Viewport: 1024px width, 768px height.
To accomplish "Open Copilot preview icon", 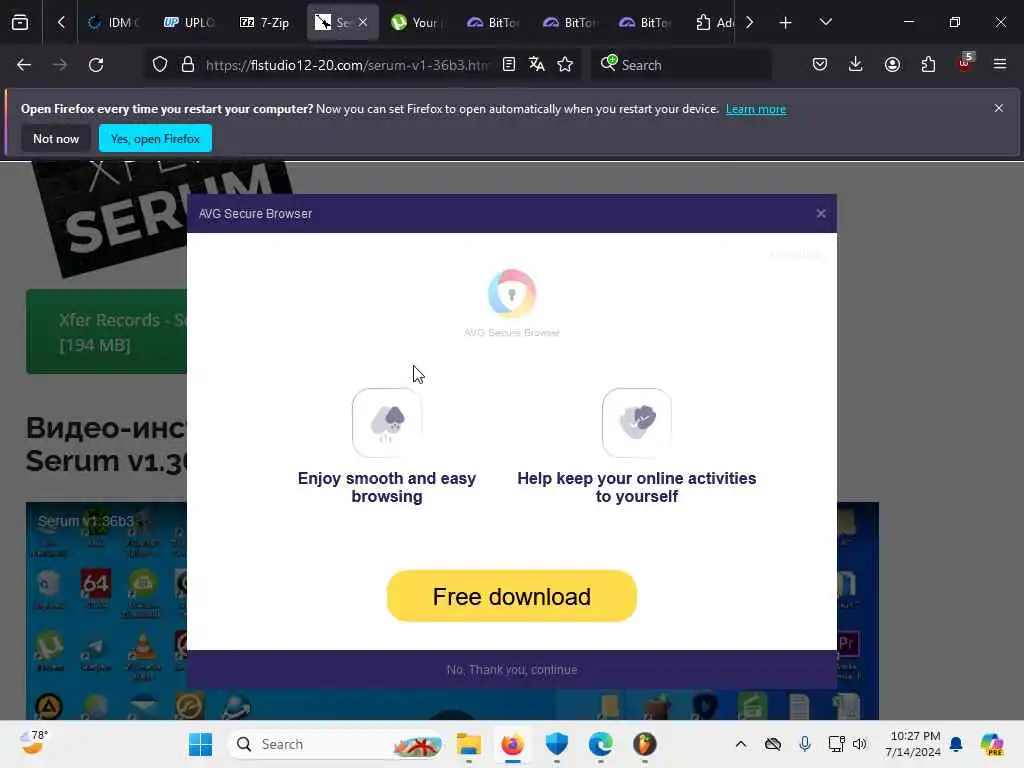I will tap(992, 744).
